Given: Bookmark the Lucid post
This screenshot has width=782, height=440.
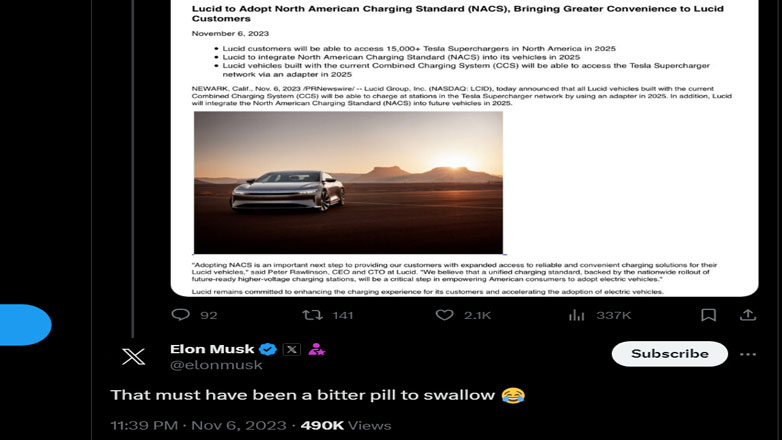Looking at the screenshot, I should tap(708, 315).
